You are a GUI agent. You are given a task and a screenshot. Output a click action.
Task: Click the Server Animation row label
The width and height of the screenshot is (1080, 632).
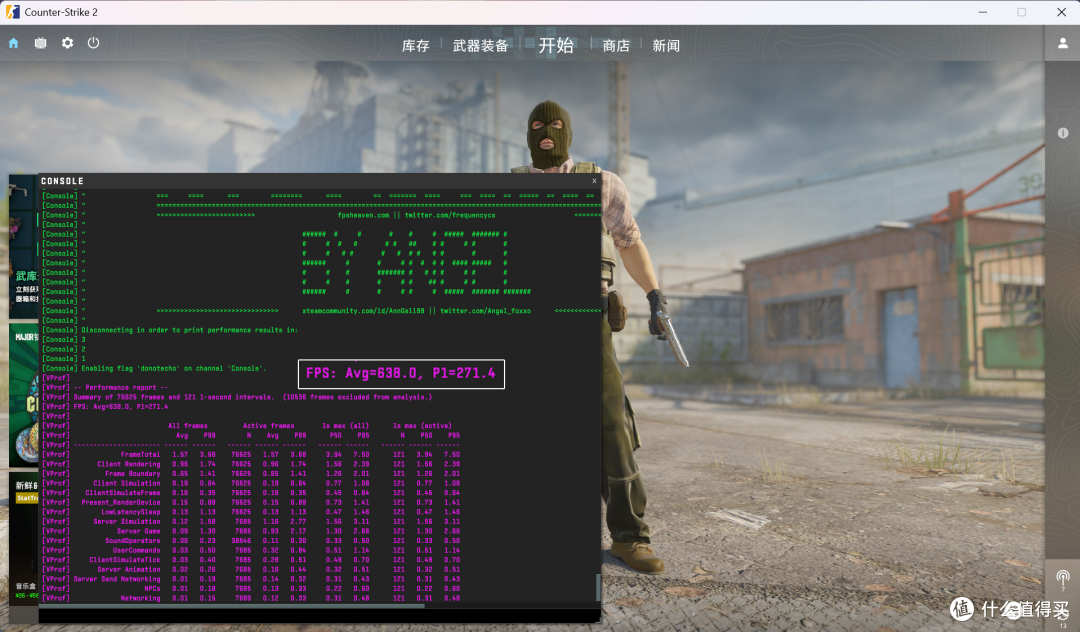tap(129, 569)
